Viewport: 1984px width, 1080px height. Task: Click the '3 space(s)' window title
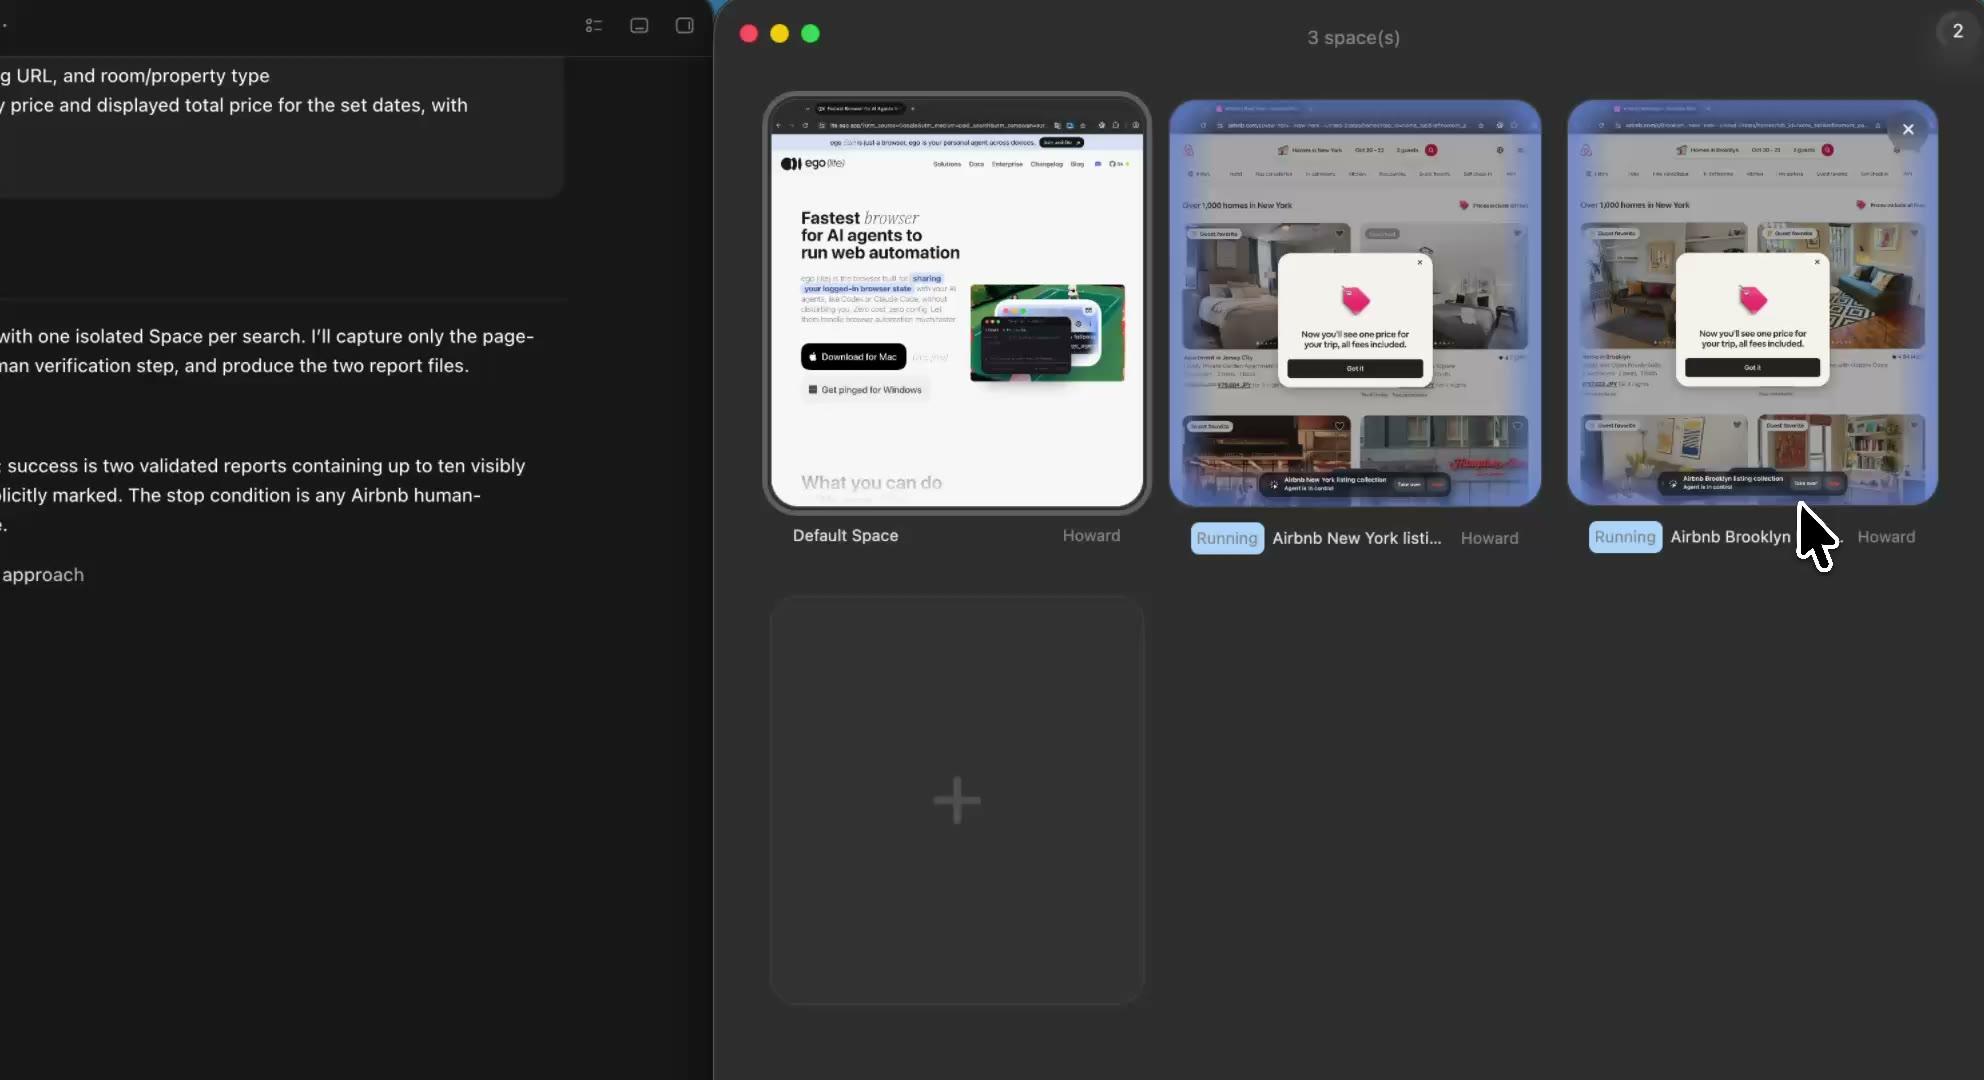1353,37
